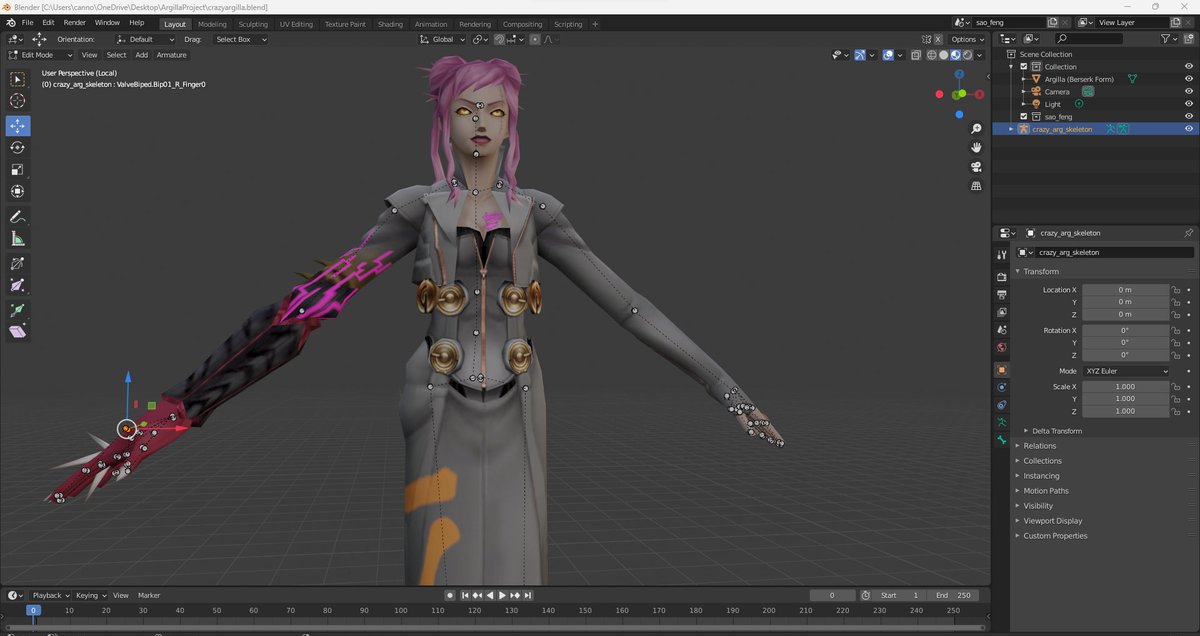Image resolution: width=1200 pixels, height=636 pixels.
Task: Open the Render properties tab
Action: tap(1002, 277)
